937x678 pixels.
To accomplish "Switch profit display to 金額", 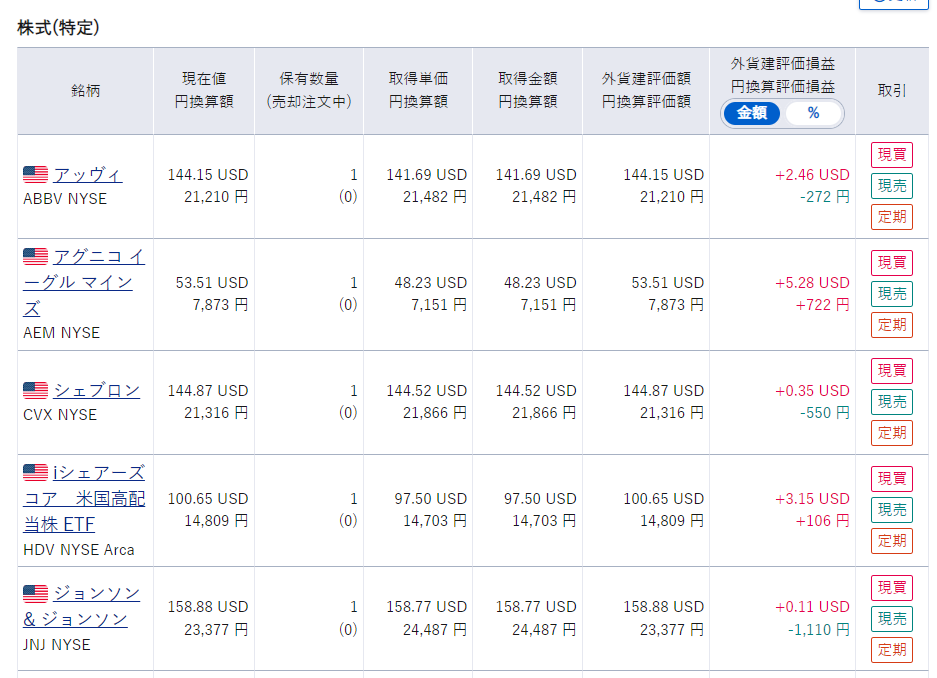I will 752,113.
